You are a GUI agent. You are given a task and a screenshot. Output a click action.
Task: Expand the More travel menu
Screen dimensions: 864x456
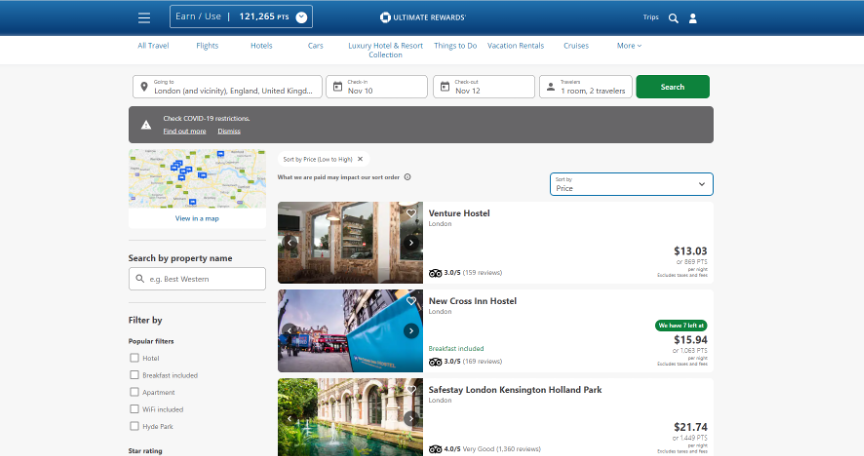tap(628, 46)
